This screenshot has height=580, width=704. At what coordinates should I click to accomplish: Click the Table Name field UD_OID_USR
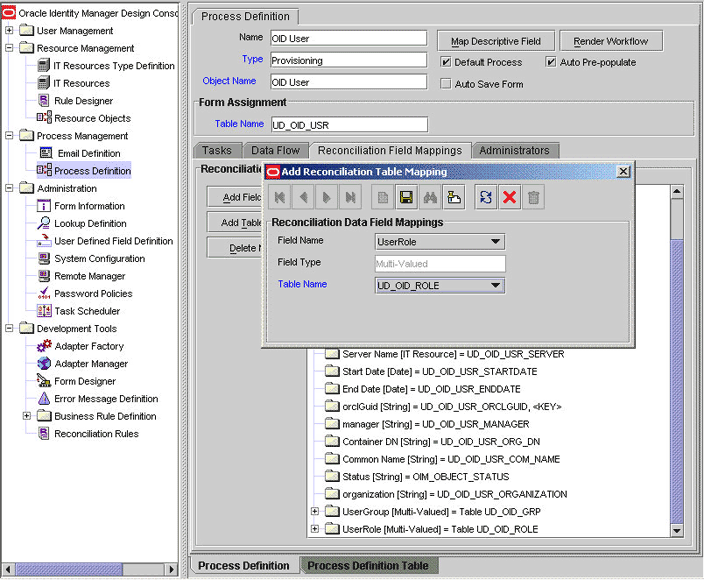pyautogui.click(x=349, y=125)
